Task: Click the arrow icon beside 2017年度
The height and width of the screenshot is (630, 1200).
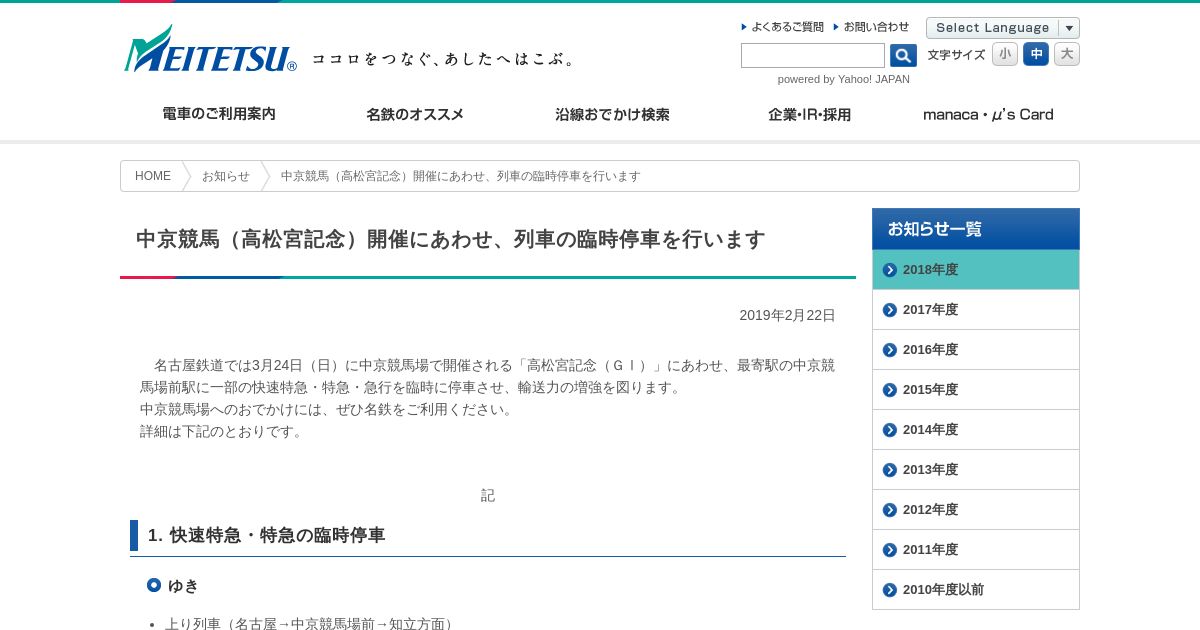Action: tap(890, 310)
